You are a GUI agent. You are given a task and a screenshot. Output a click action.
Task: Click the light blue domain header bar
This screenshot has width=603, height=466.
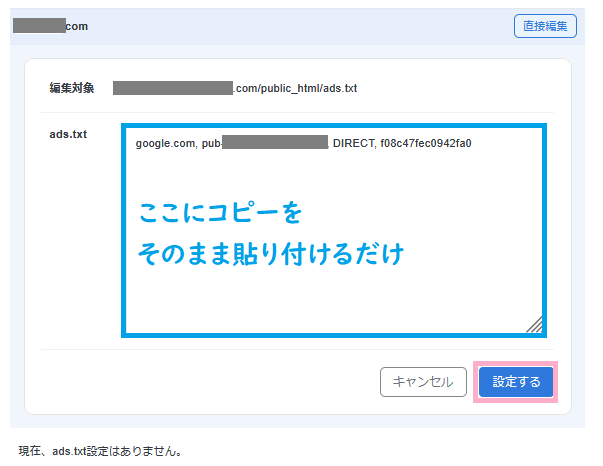tap(300, 26)
